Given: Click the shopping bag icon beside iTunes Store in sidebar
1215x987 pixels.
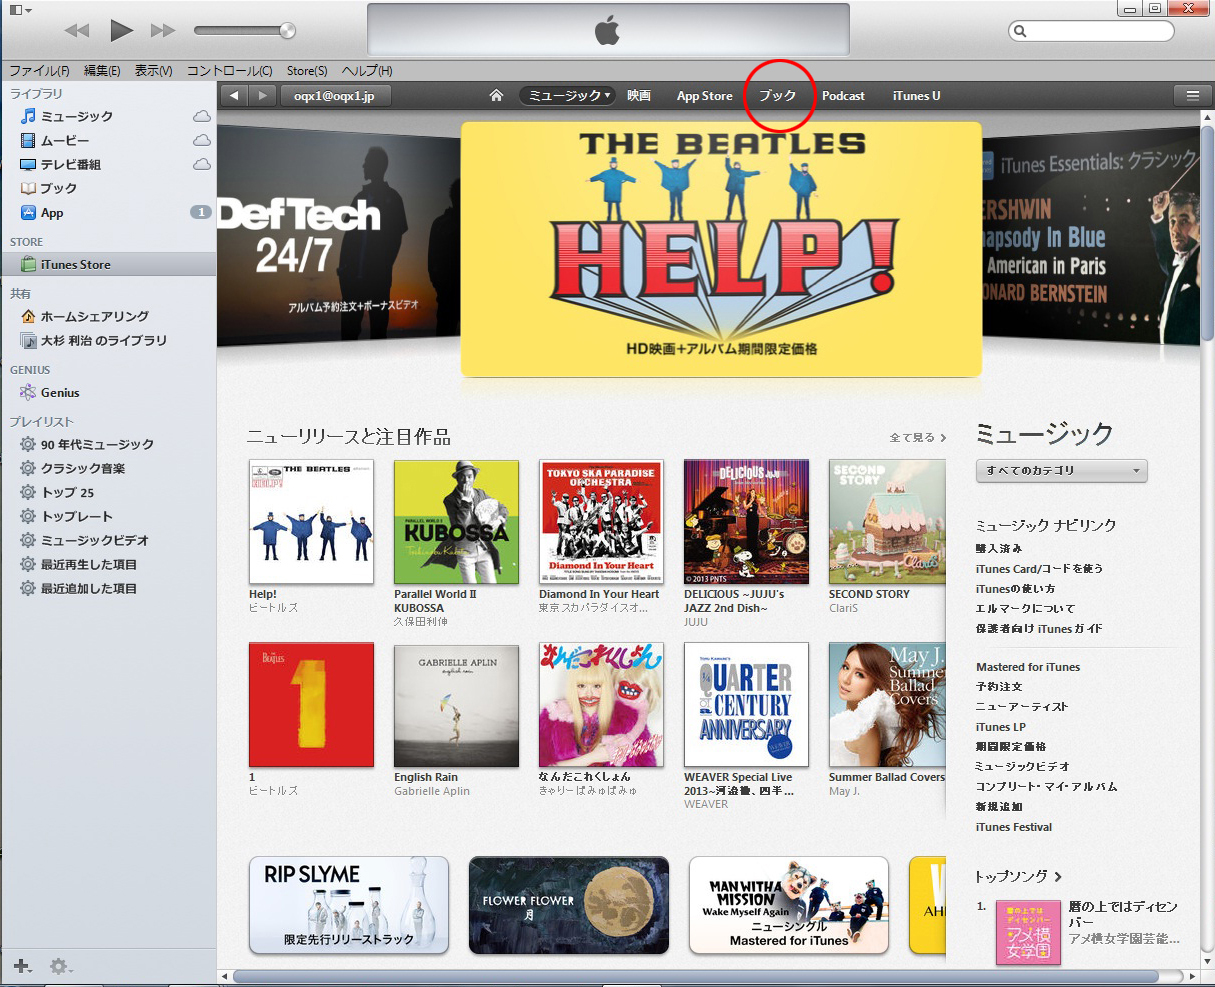Looking at the screenshot, I should point(28,264).
